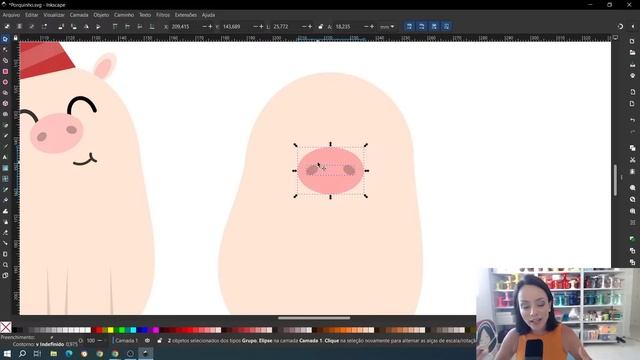Expand snapping options arrow at top right
Viewport: 640px width, 360px height.
click(x=633, y=27)
